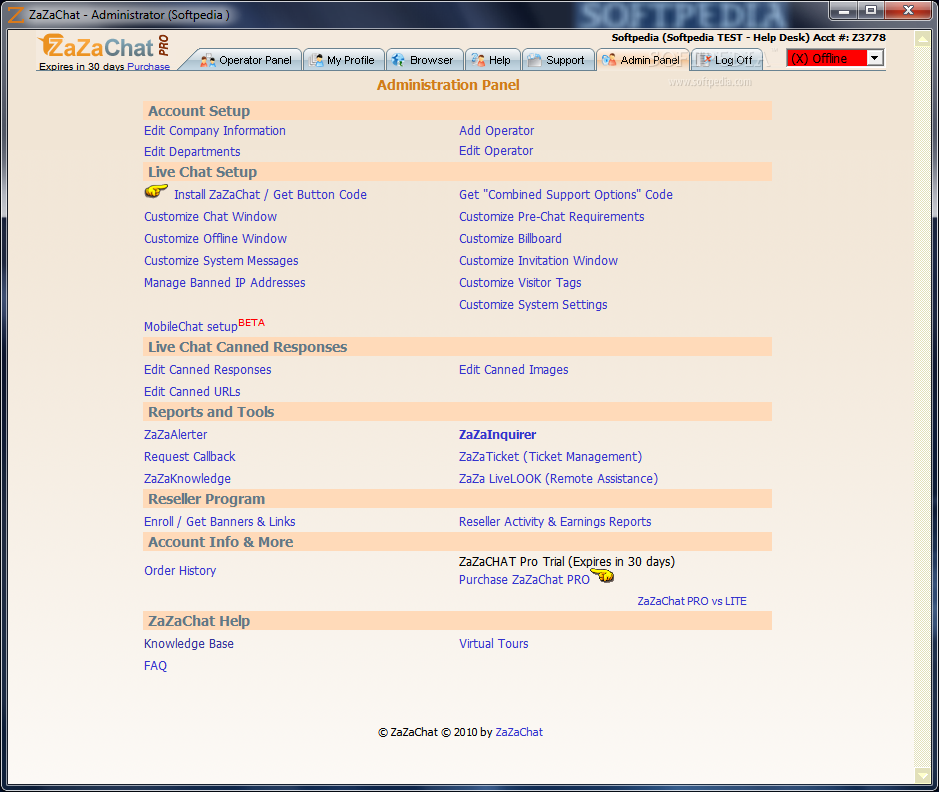This screenshot has width=939, height=792.
Task: Open the Knowledge Base link
Action: coord(189,644)
